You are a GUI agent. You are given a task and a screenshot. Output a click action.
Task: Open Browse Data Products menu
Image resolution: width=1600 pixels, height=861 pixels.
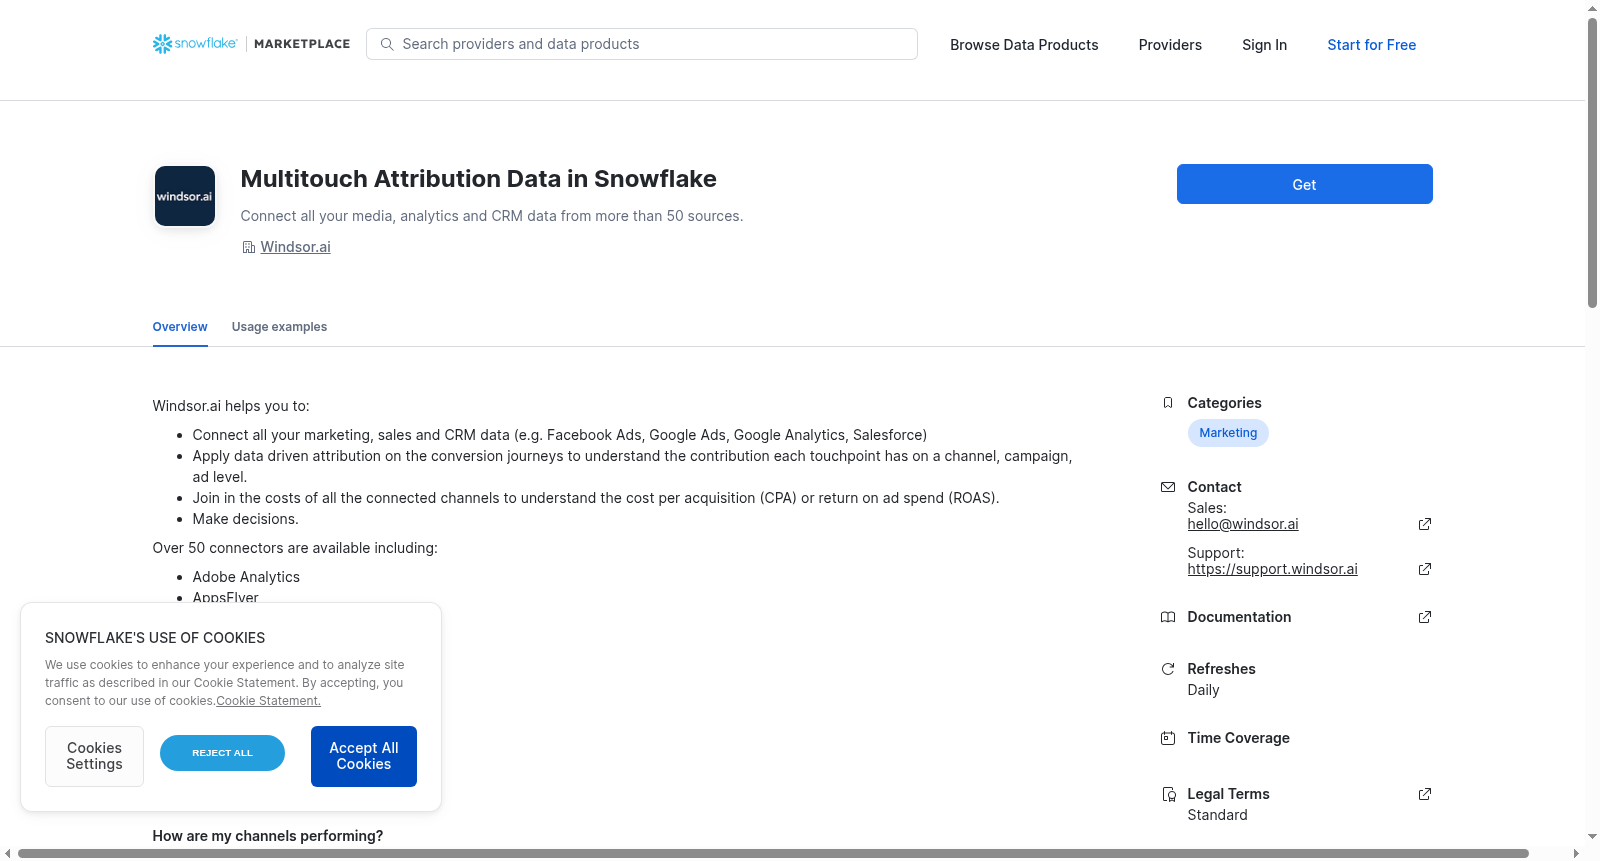point(1024,45)
